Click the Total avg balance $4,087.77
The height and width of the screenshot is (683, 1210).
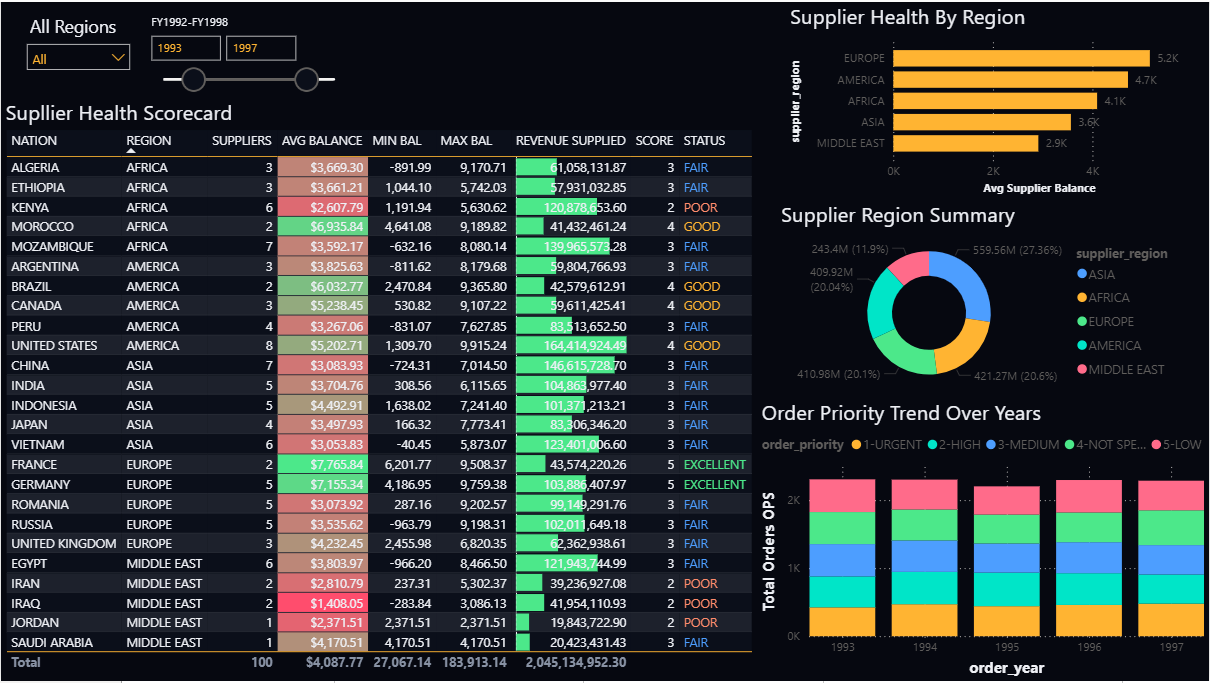click(335, 662)
